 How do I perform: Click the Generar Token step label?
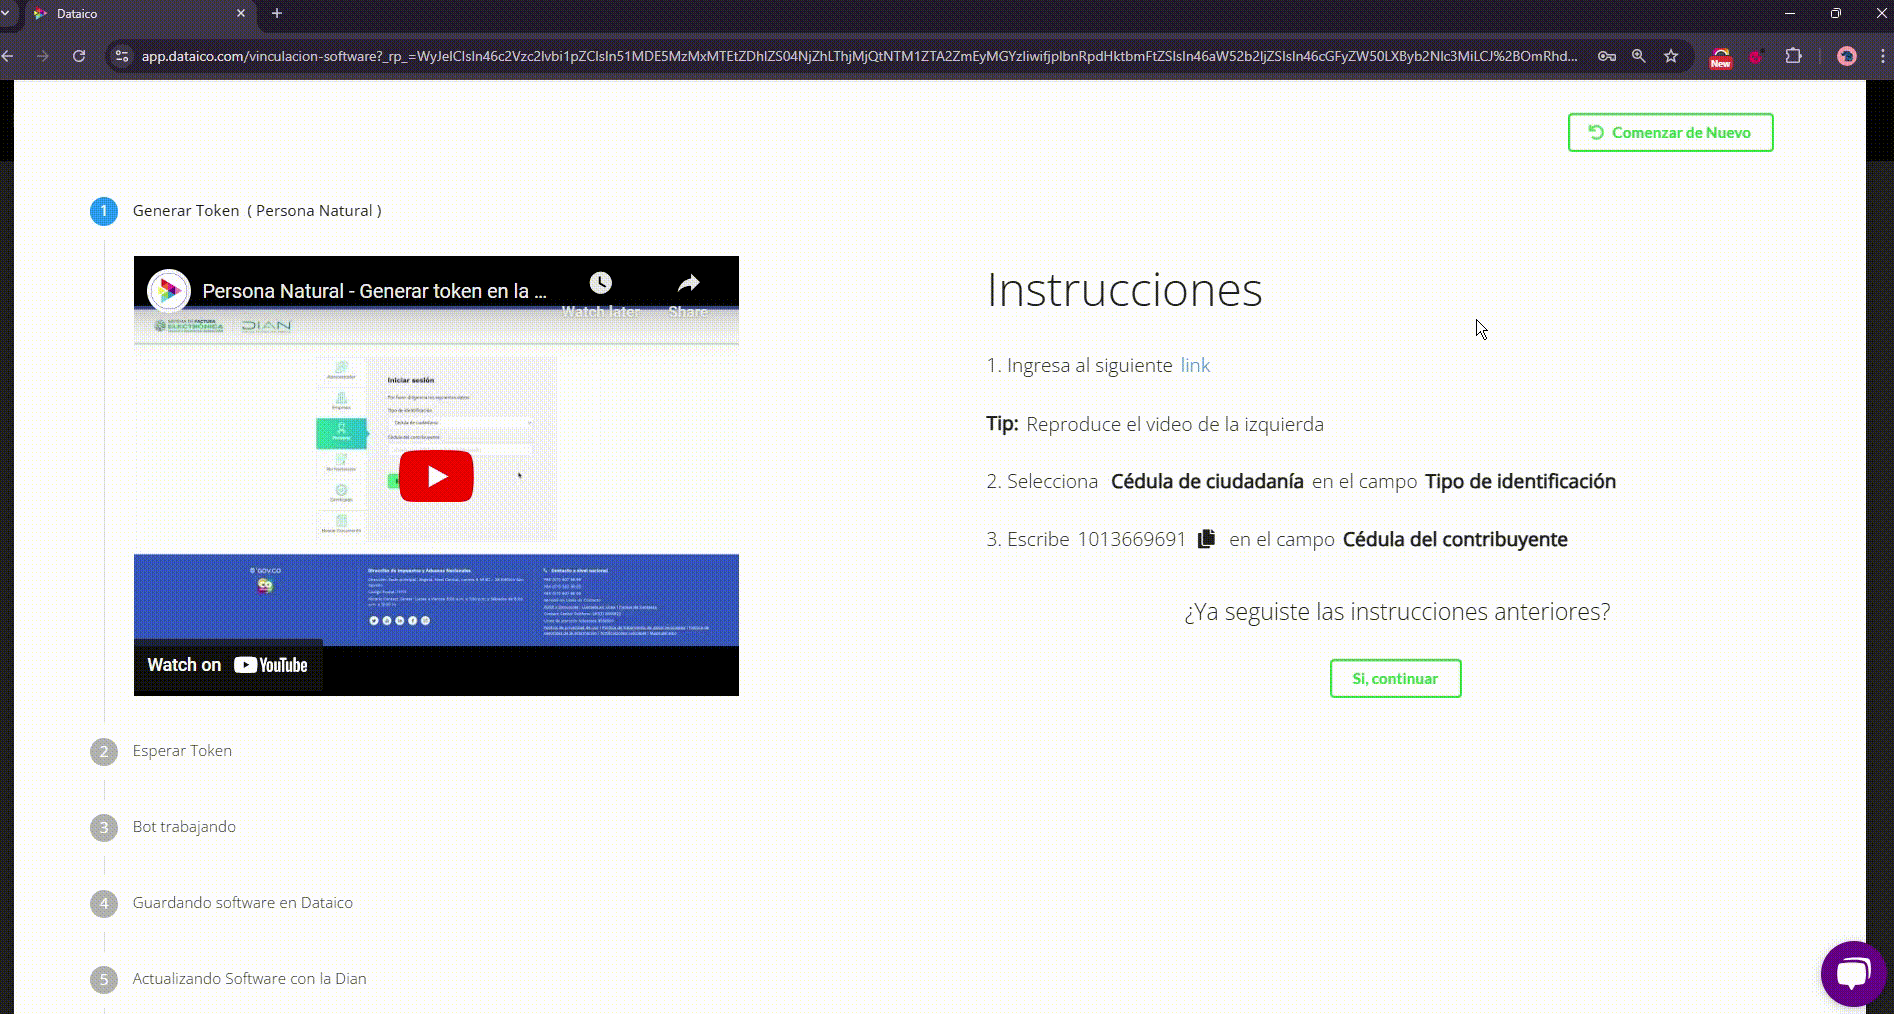click(257, 210)
